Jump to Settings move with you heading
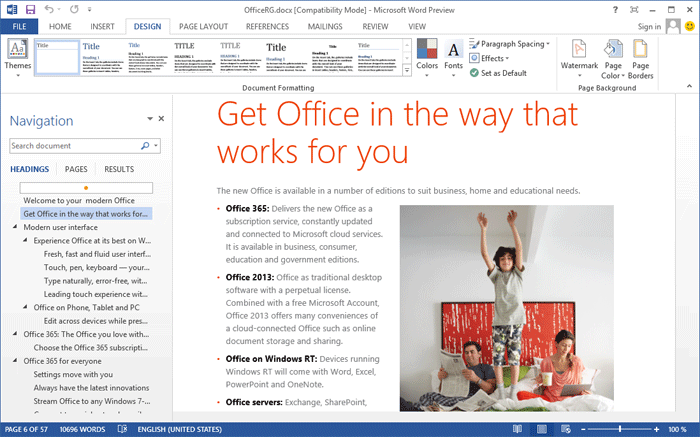 (x=73, y=375)
